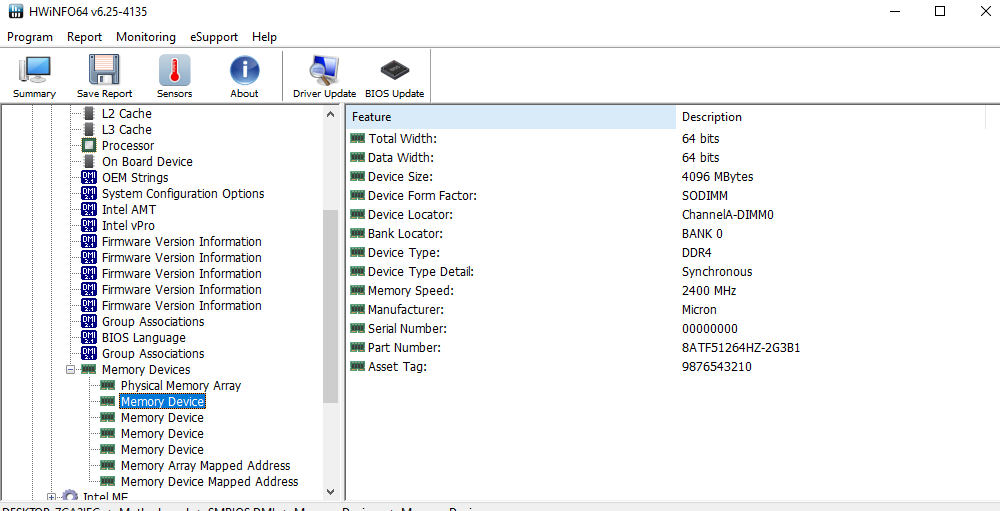Click the 8ATF51264HZ-2G3B1 part number value
The image size is (1000, 511).
click(x=740, y=348)
